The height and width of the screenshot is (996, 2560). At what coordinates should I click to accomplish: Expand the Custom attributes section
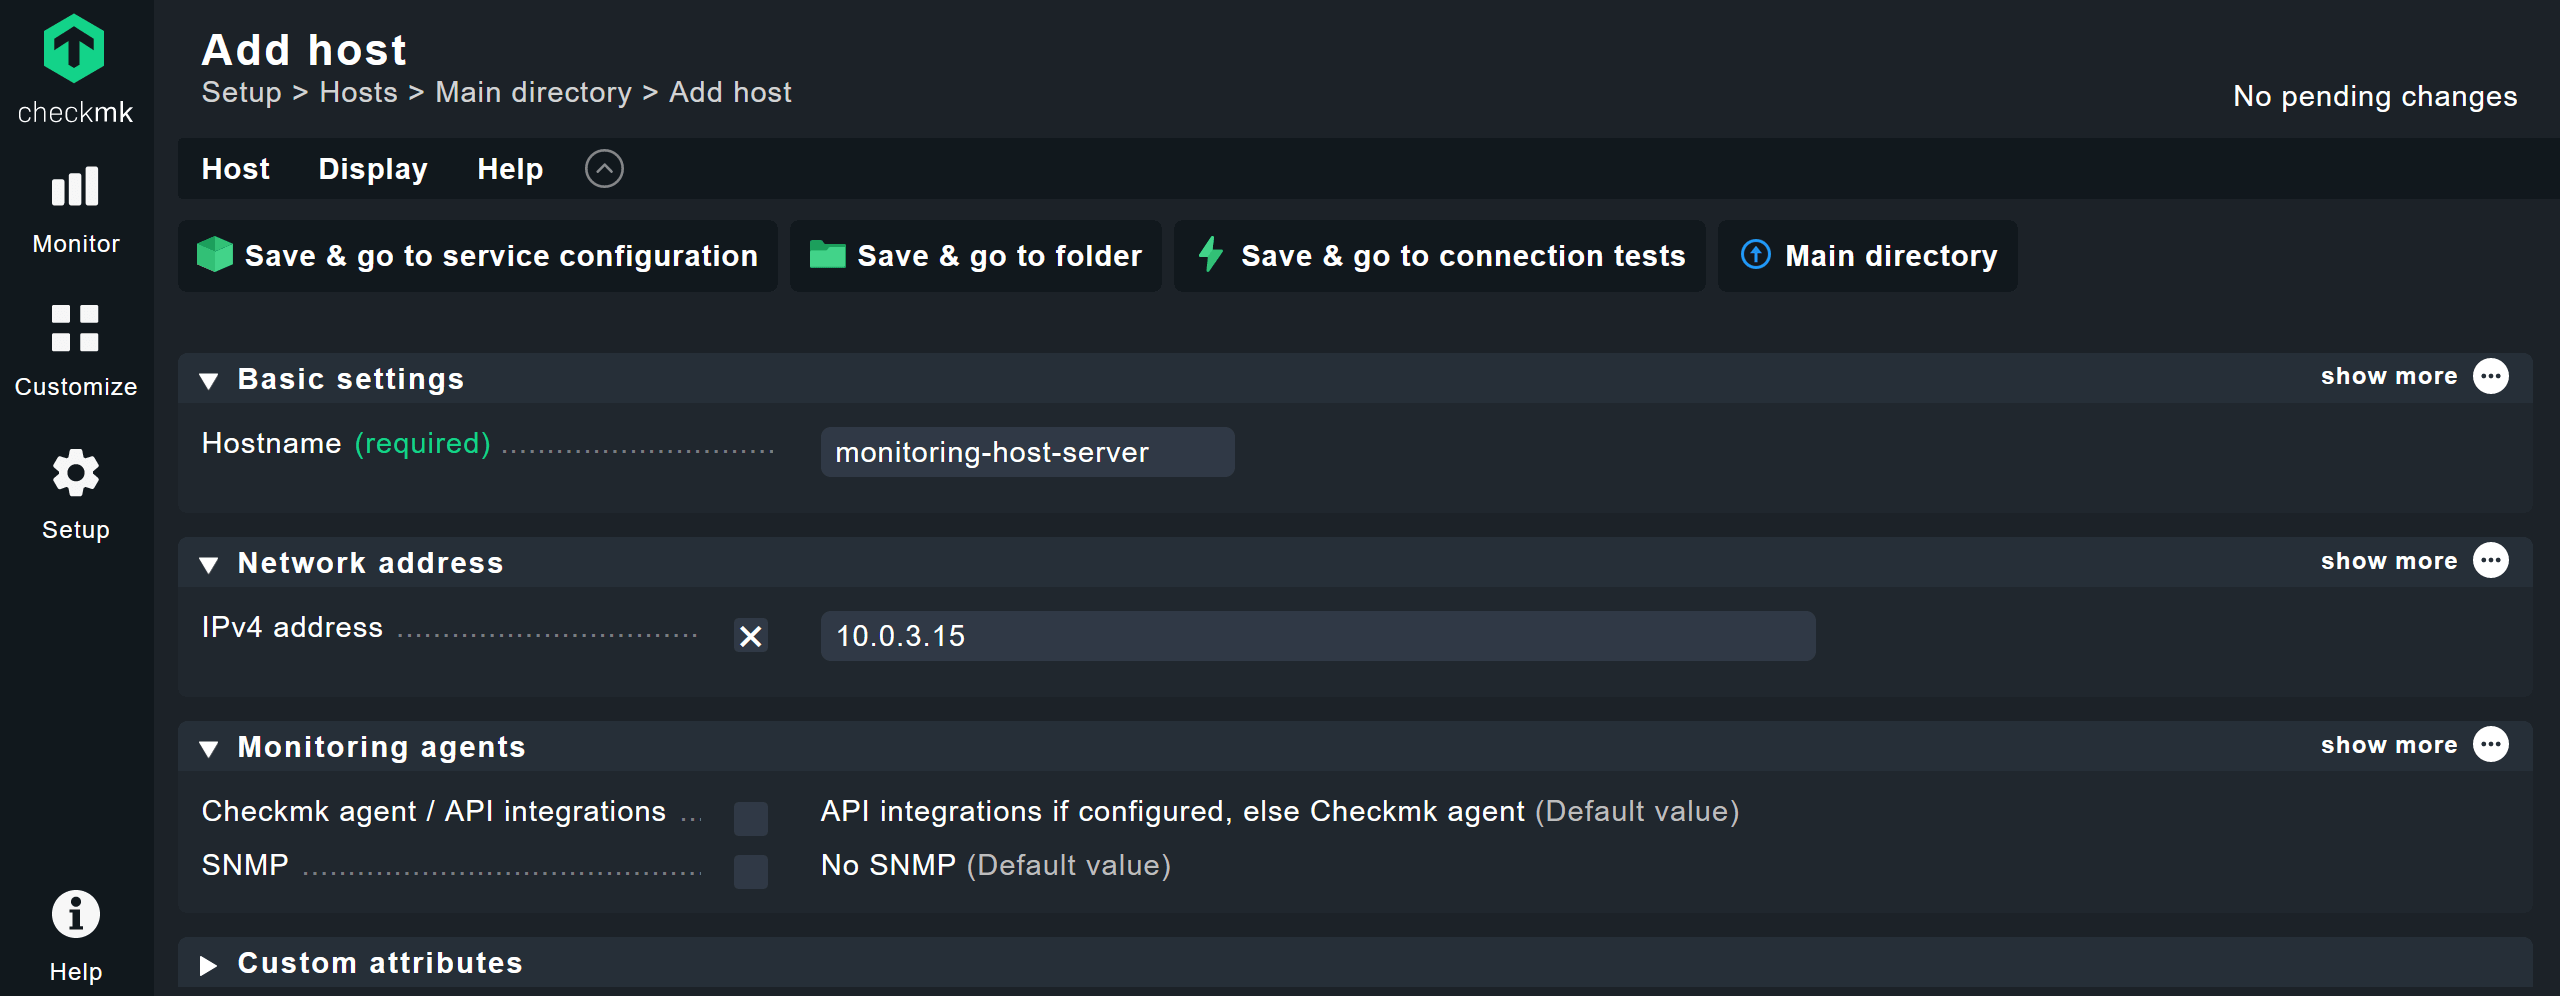coord(209,964)
